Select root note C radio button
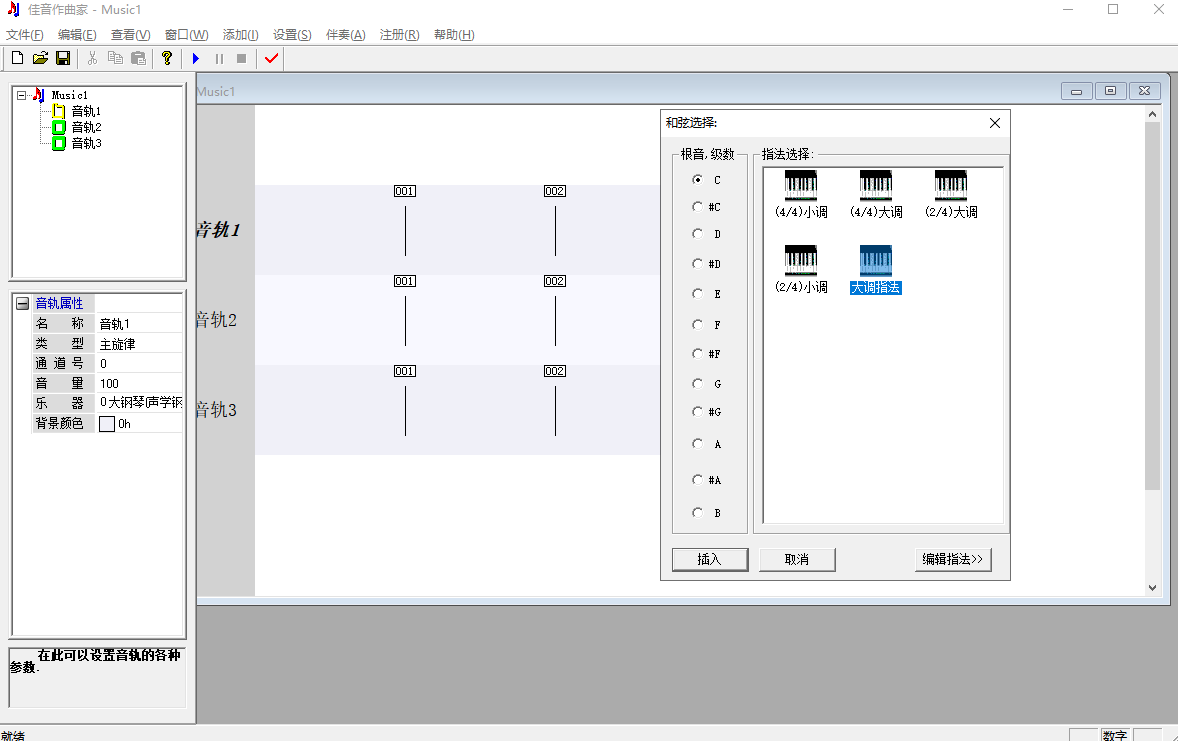Viewport: 1178px width, 741px height. coord(698,180)
